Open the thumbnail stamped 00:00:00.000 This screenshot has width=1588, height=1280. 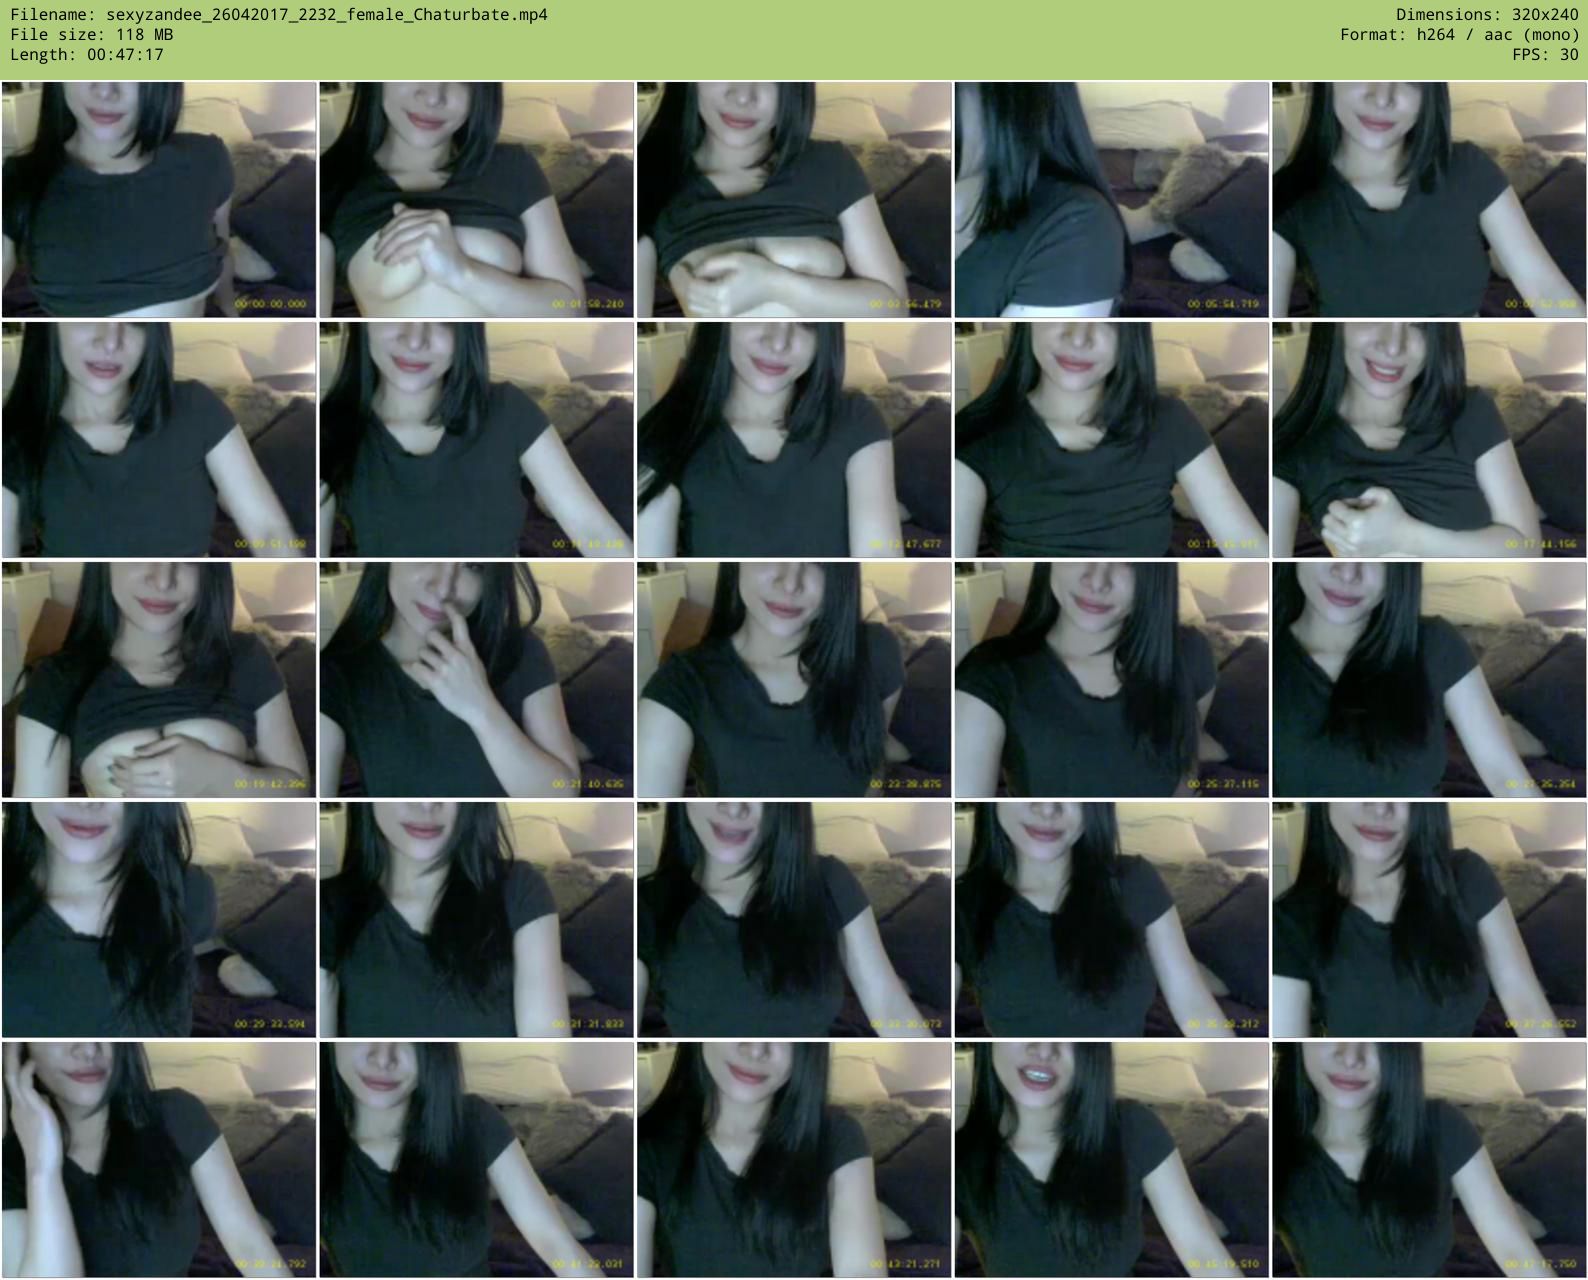159,200
